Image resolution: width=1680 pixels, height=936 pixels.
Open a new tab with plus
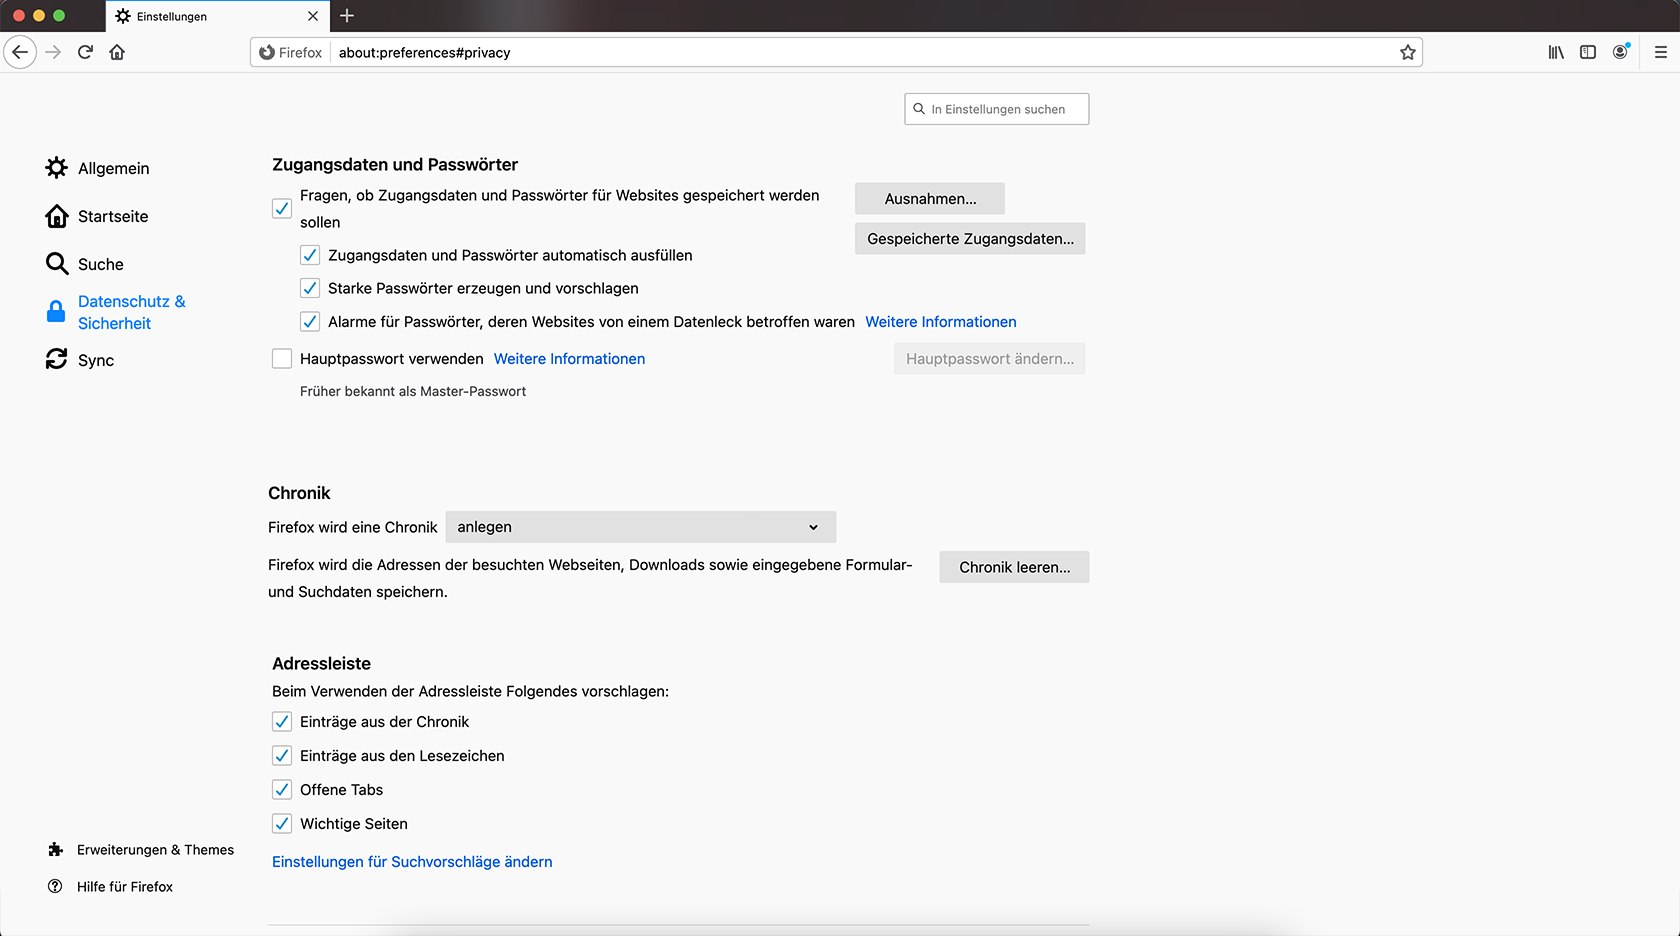click(x=347, y=16)
